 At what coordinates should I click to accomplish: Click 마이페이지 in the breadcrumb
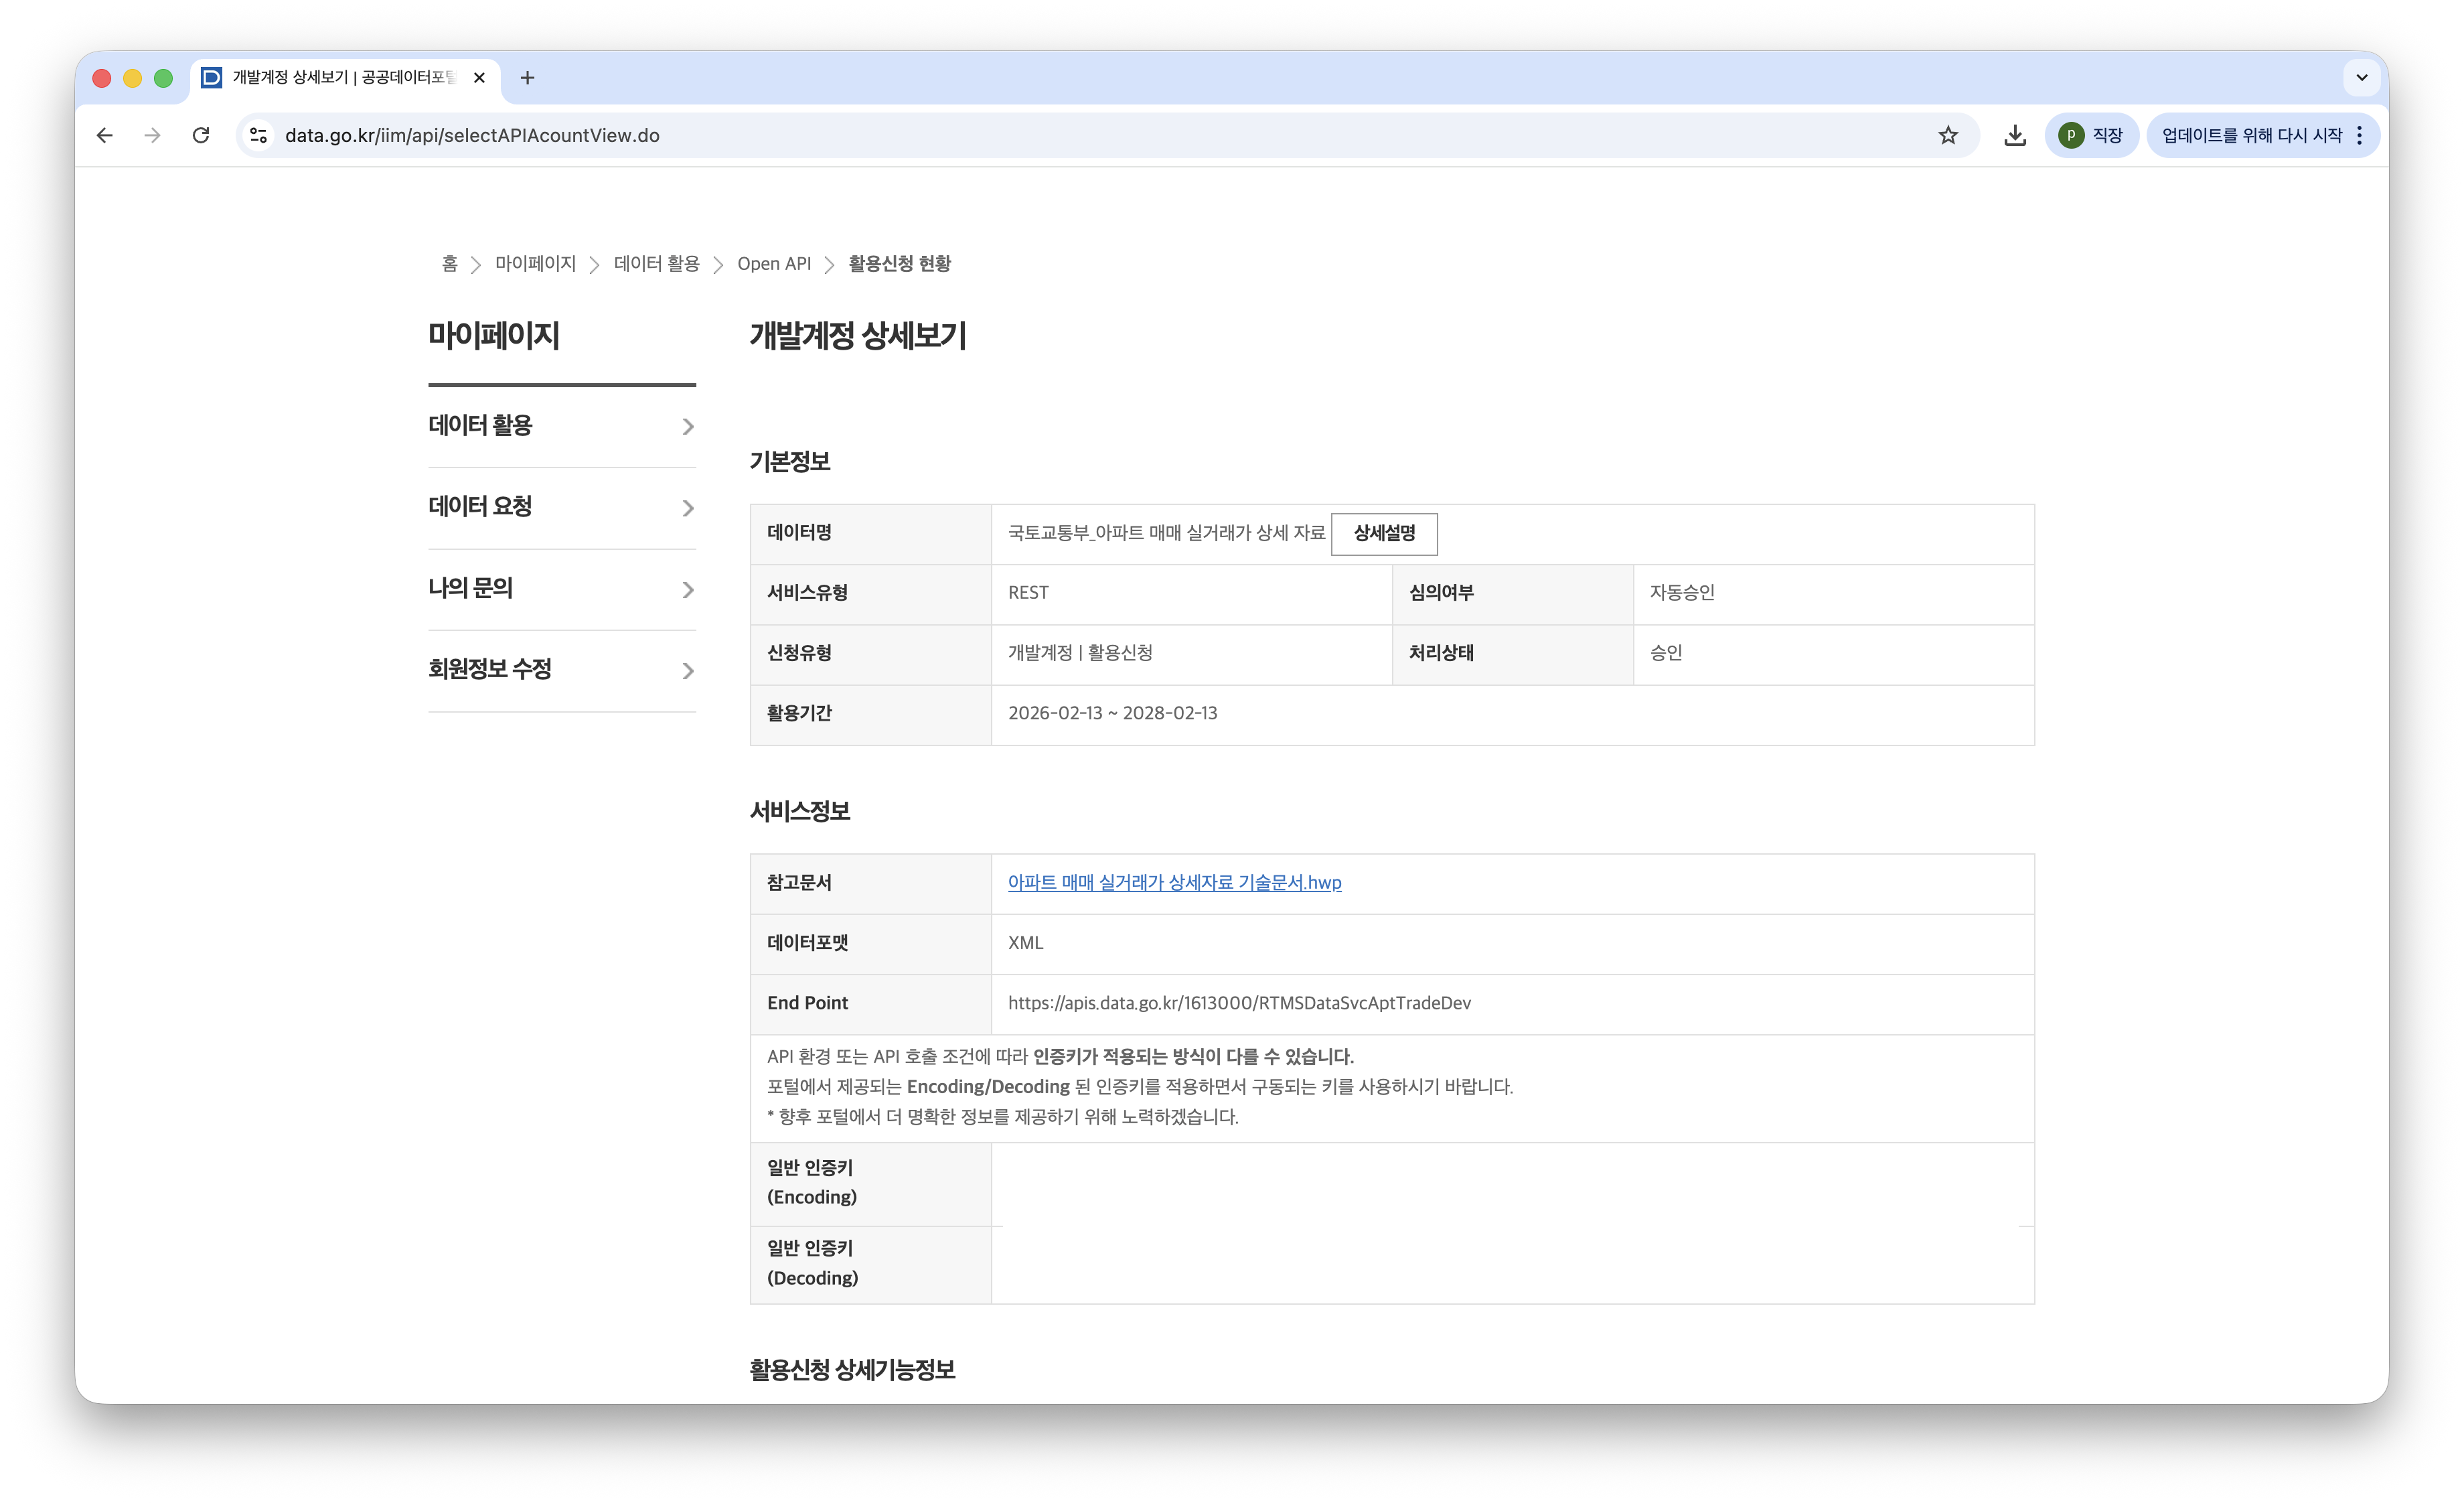point(535,264)
